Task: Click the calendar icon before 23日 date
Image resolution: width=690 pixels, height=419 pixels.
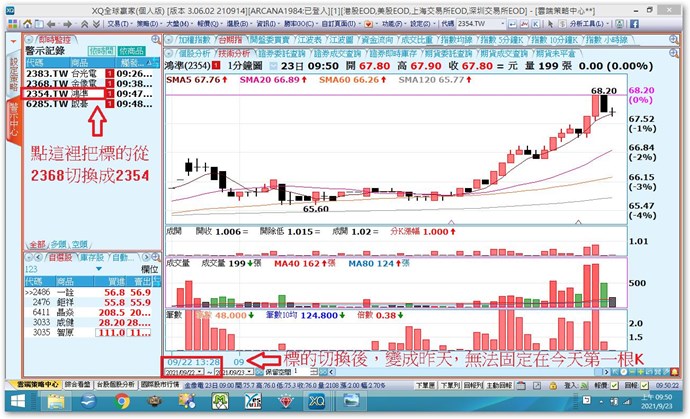Action: coord(274,66)
